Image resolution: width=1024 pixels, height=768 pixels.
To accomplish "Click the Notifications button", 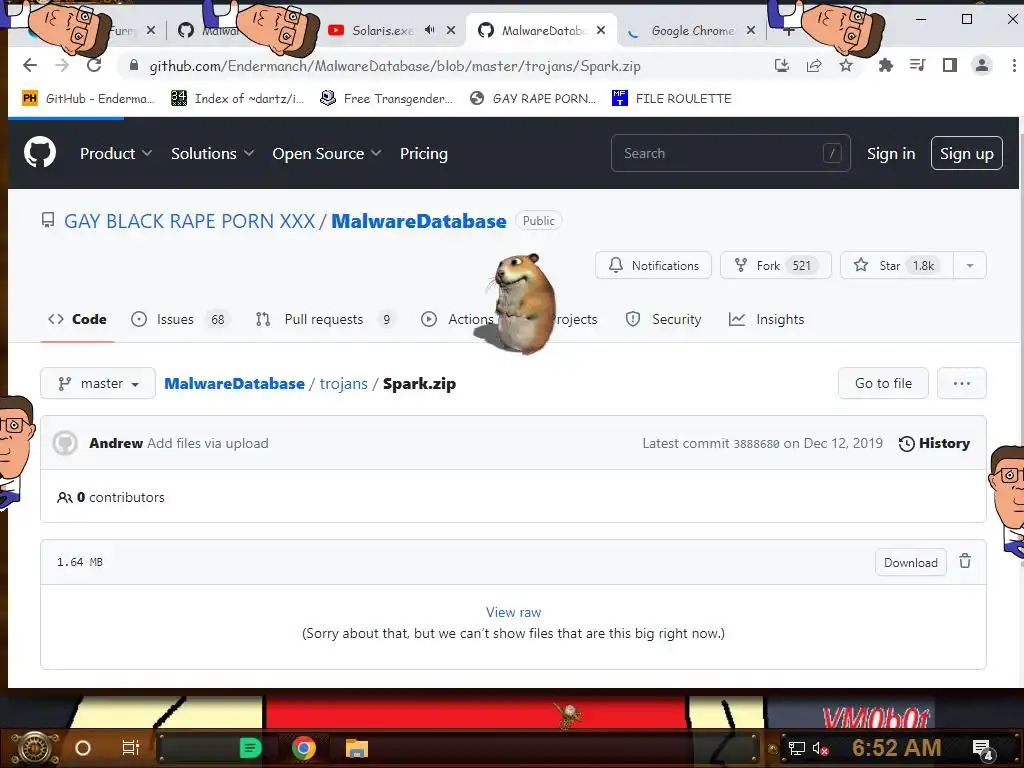I will (653, 265).
